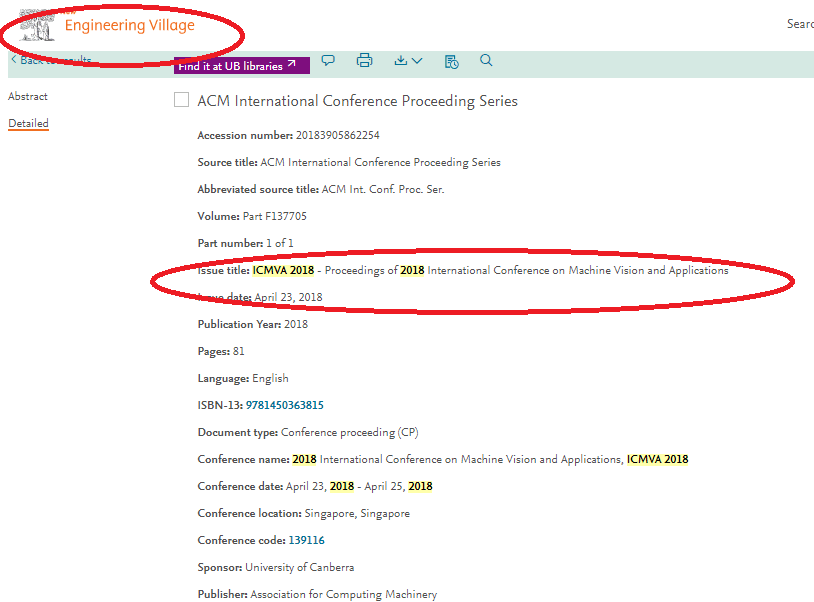Click the Search menu in top right
The image size is (814, 602).
click(800, 24)
